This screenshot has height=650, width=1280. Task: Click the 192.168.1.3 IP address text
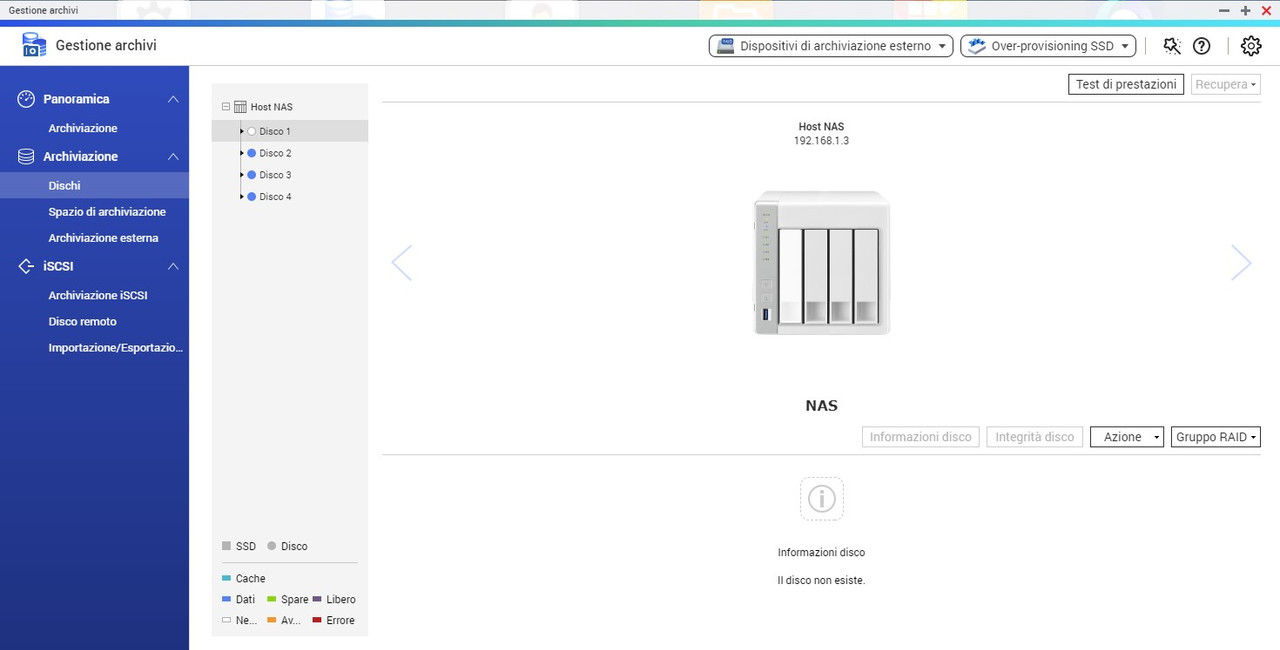(x=821, y=141)
